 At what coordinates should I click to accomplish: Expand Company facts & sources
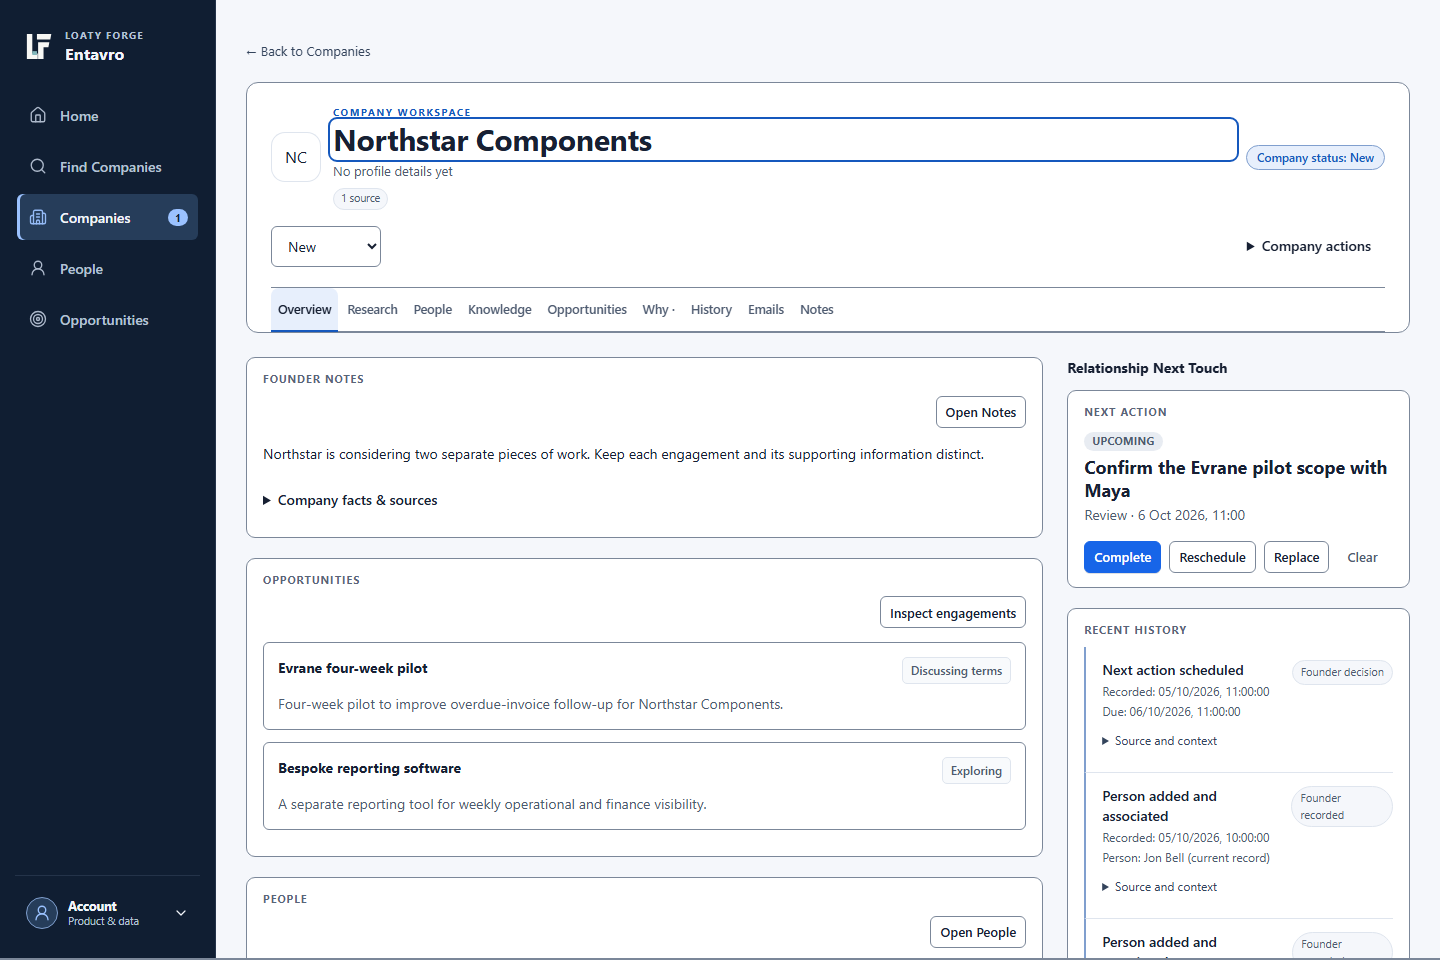point(350,500)
